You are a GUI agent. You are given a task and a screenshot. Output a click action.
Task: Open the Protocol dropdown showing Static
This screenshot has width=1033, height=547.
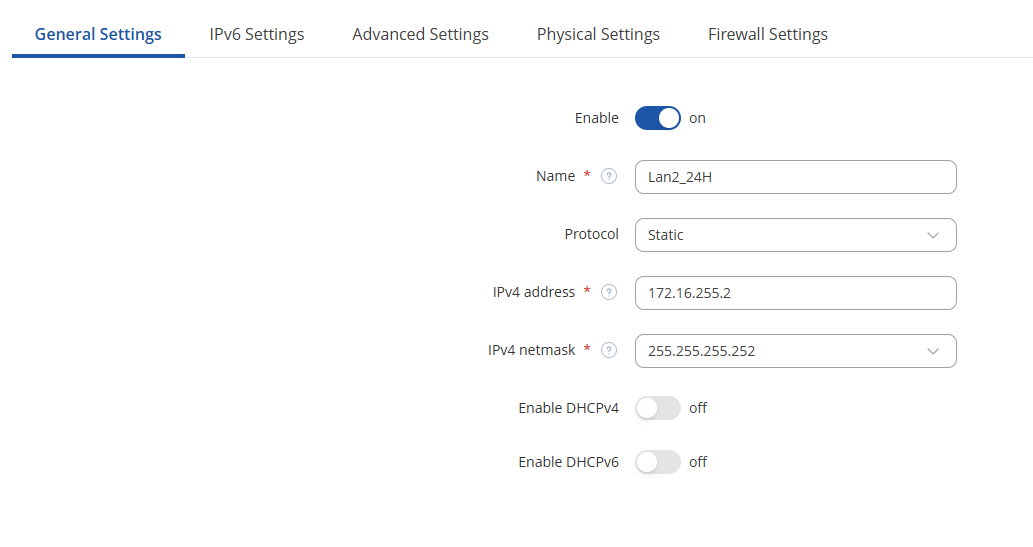coord(795,235)
